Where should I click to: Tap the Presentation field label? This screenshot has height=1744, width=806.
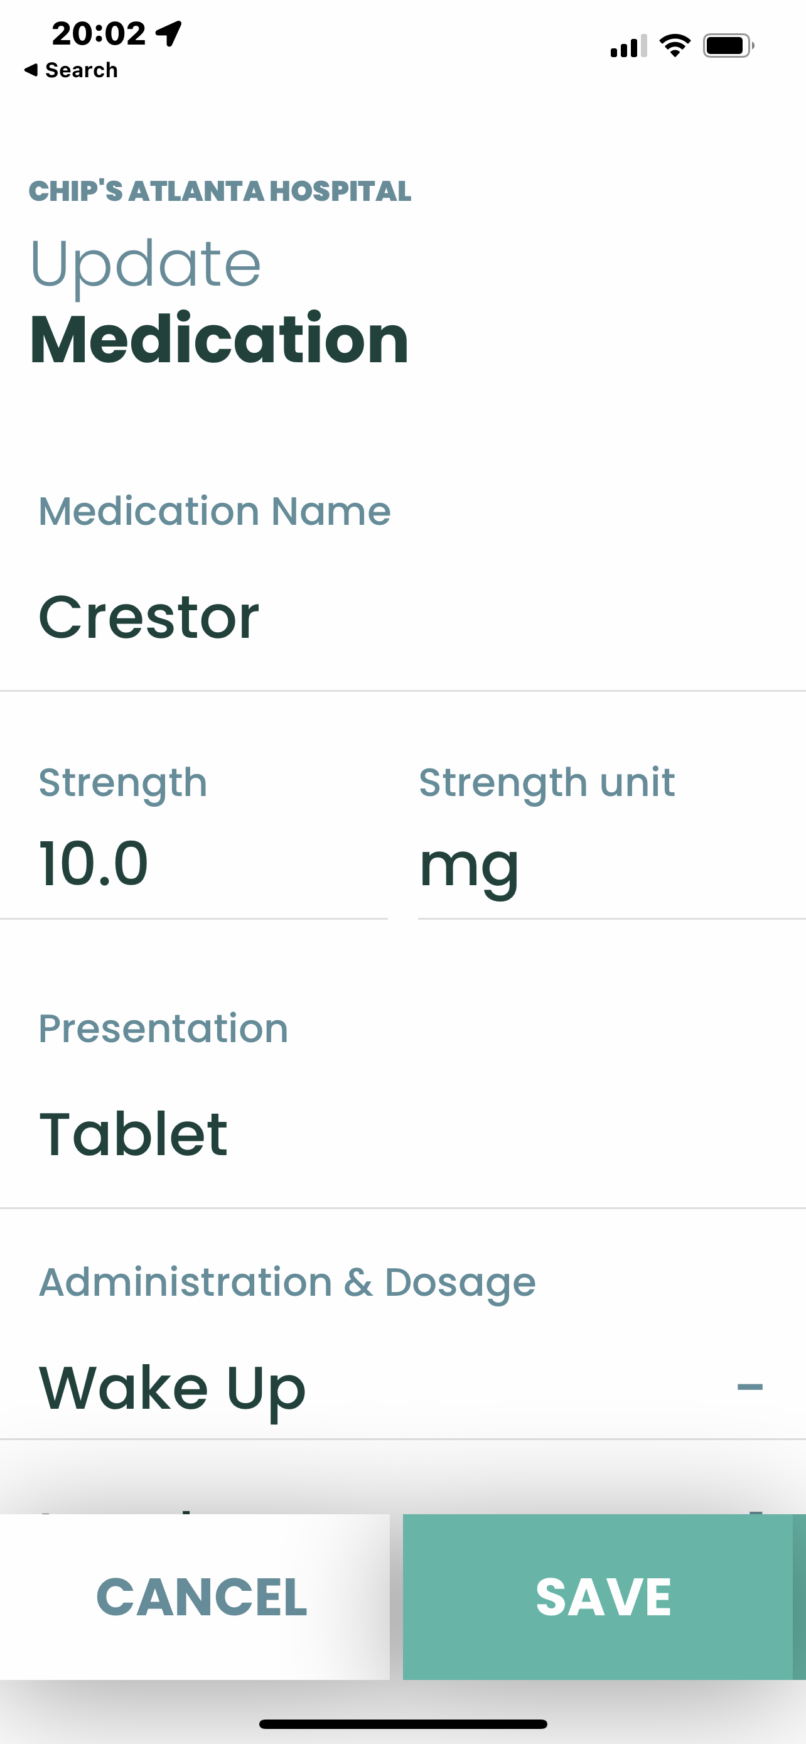coord(163,1029)
